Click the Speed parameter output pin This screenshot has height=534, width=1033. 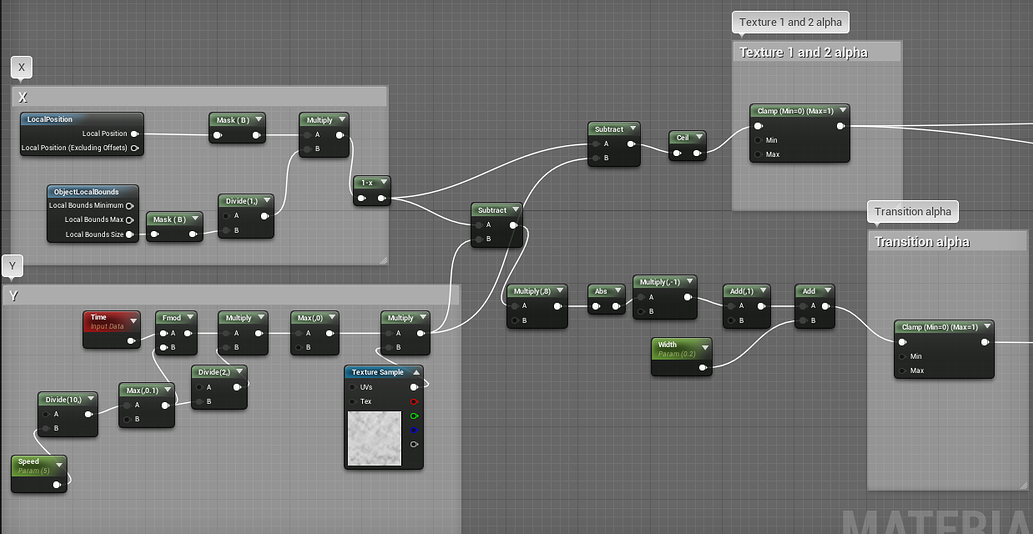(x=57, y=485)
